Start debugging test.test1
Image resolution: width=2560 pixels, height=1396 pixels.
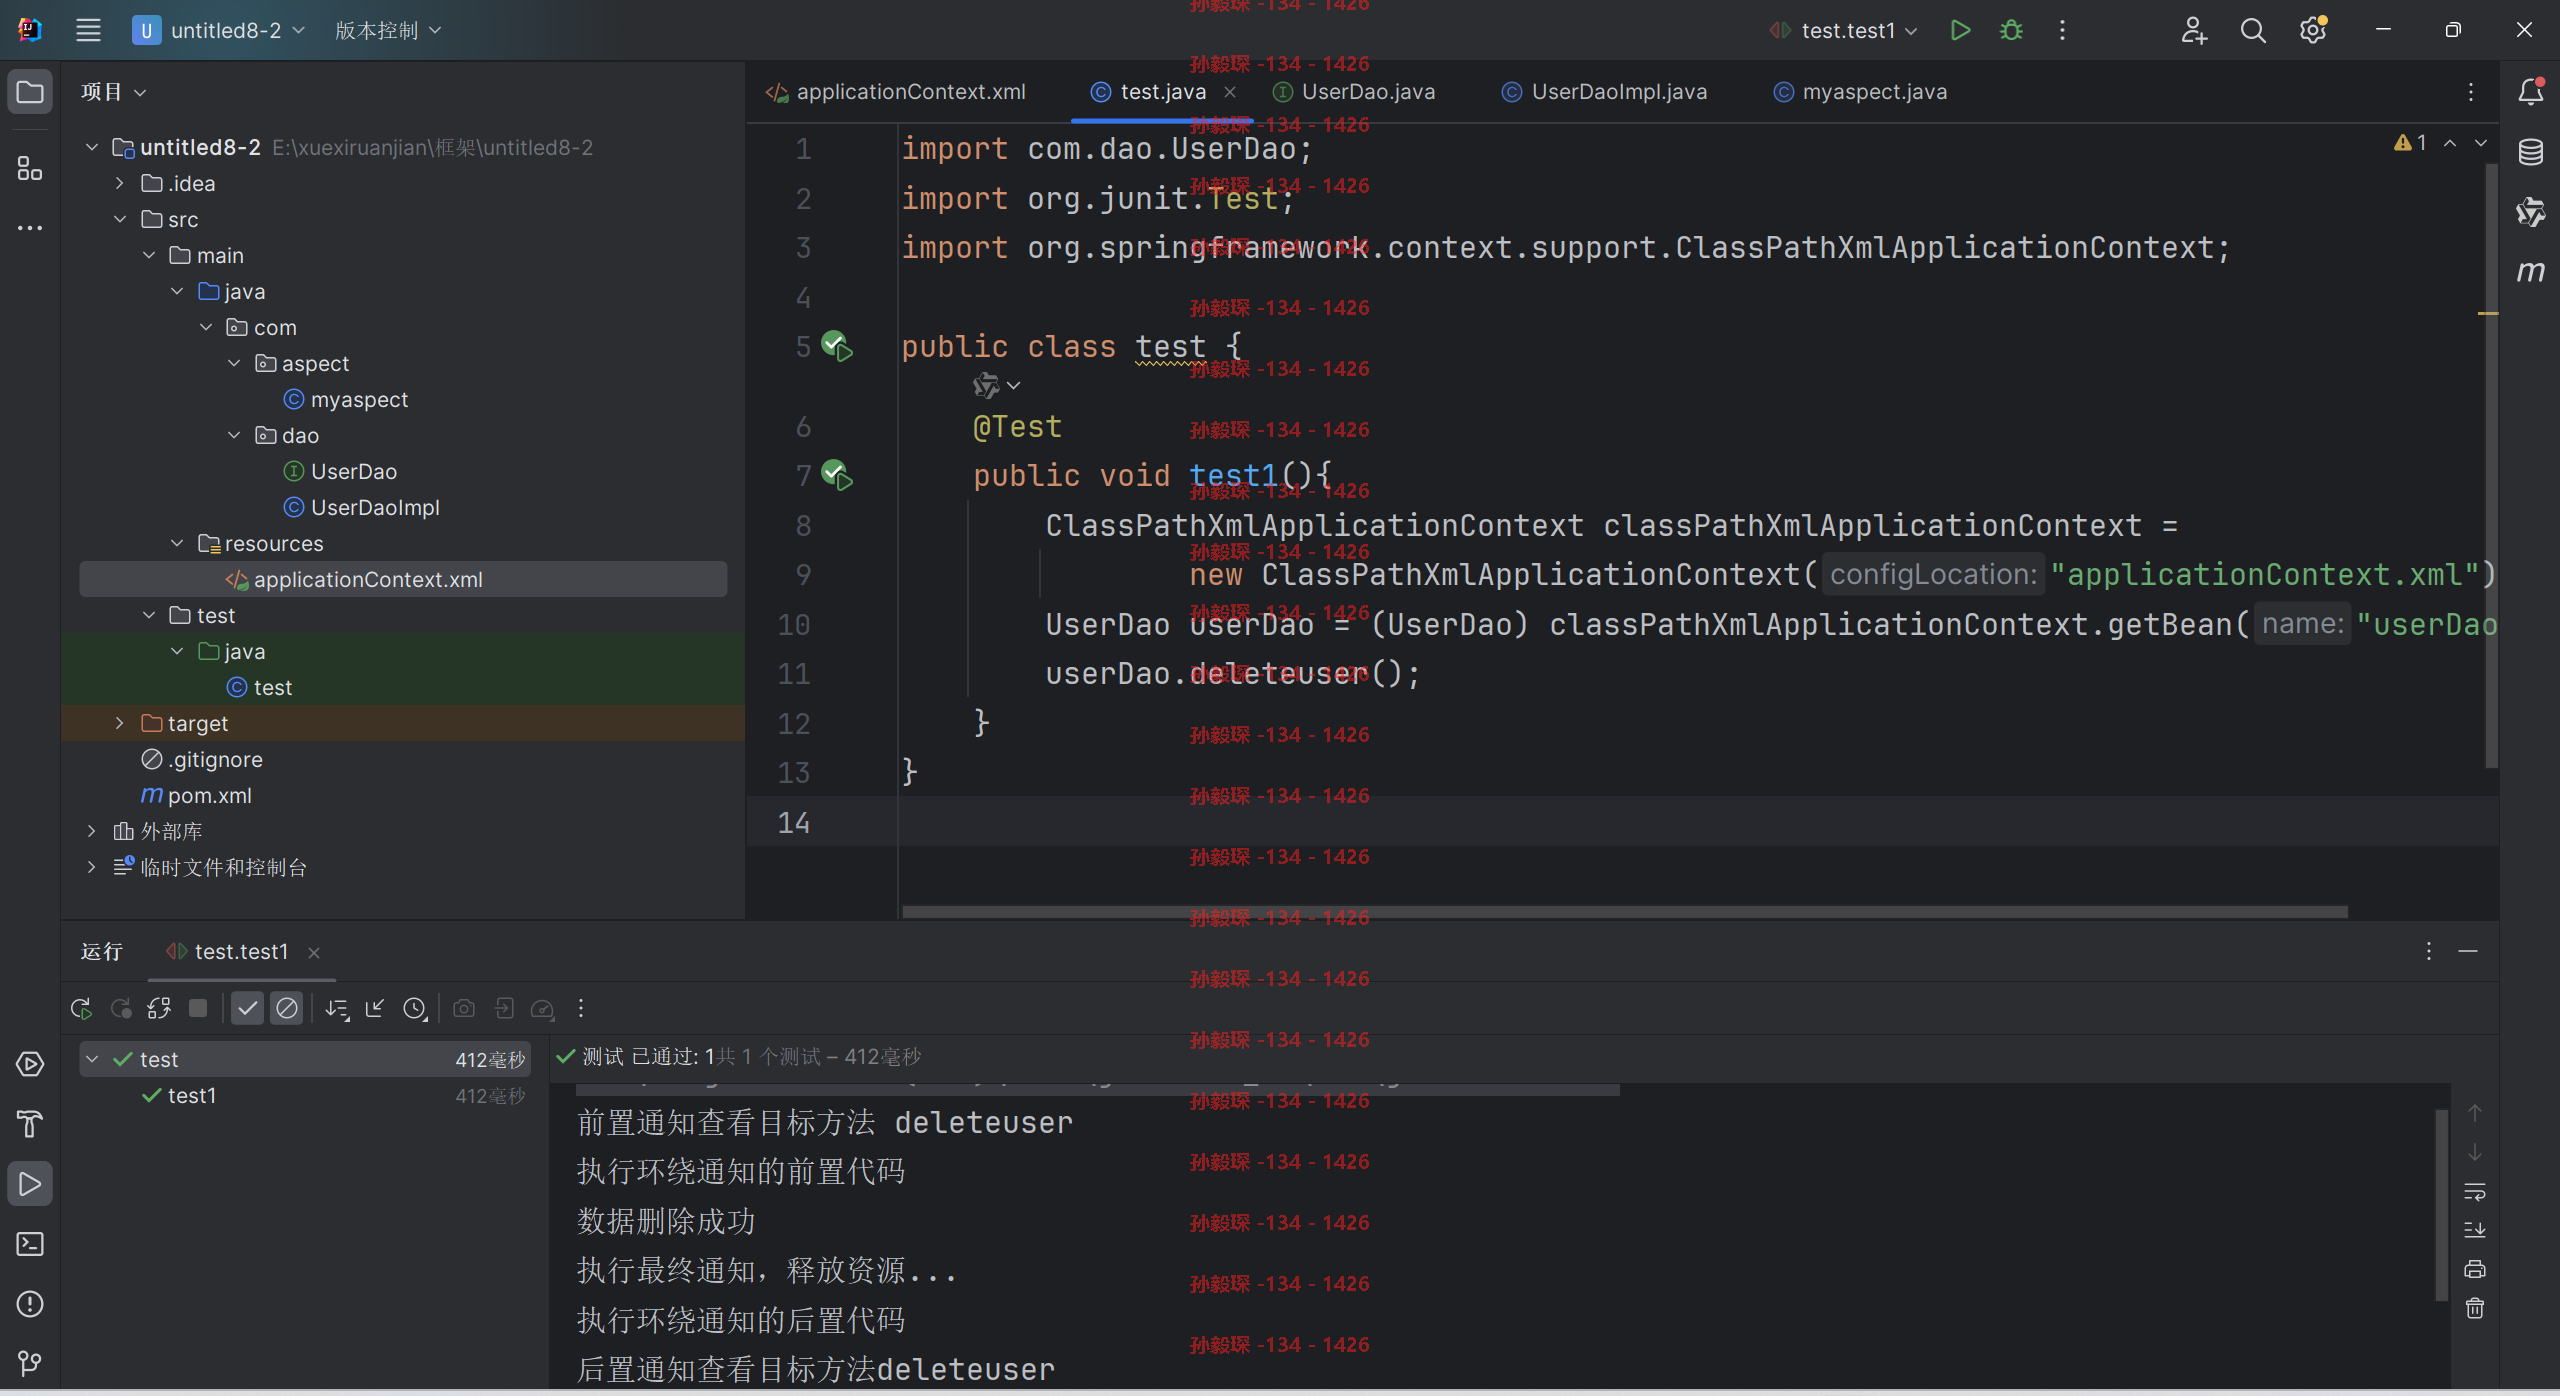[x=2011, y=30]
